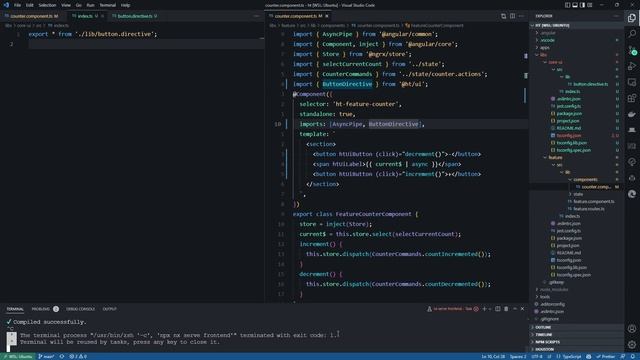Split the terminal panel
The height and width of the screenshot is (360, 640).
498,309
